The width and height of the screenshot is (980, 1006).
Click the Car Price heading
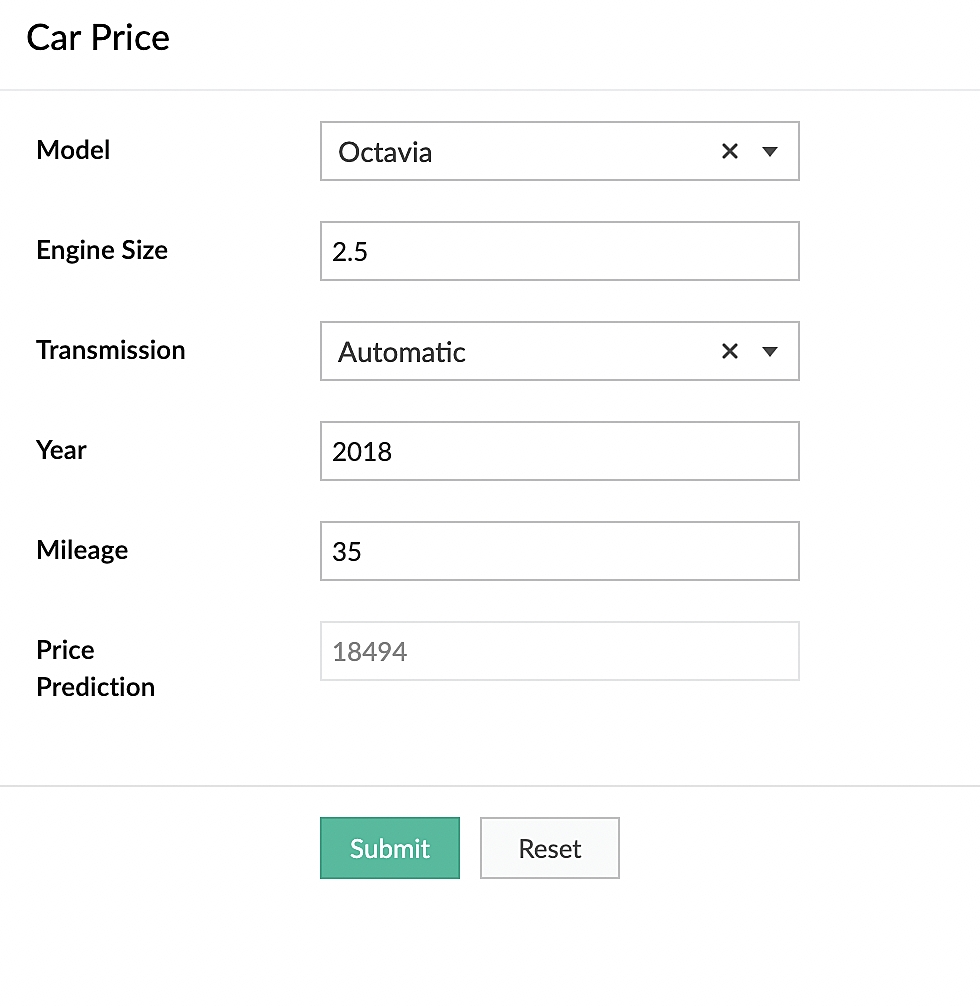pyautogui.click(x=98, y=38)
